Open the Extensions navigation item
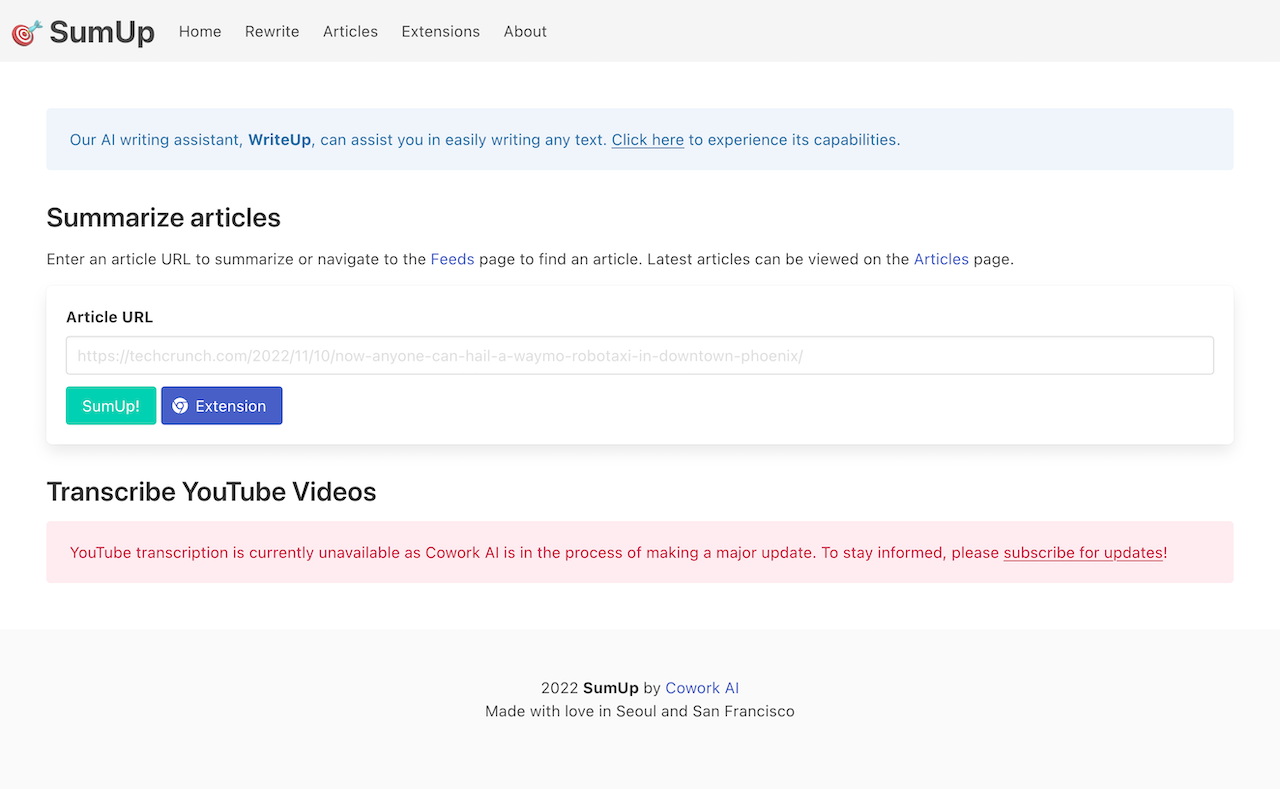Screen dimensions: 1280x789 click(440, 32)
